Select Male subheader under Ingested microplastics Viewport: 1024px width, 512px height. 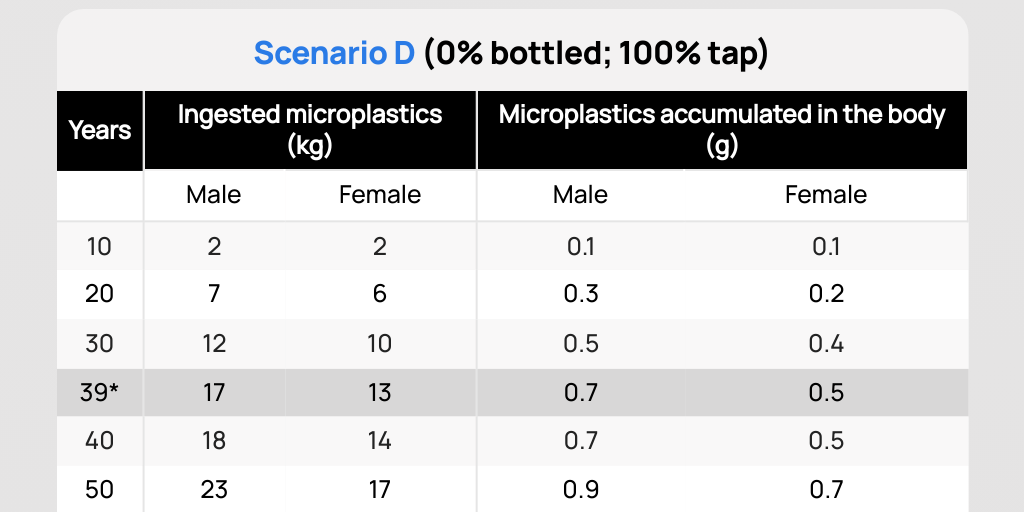[x=214, y=195]
